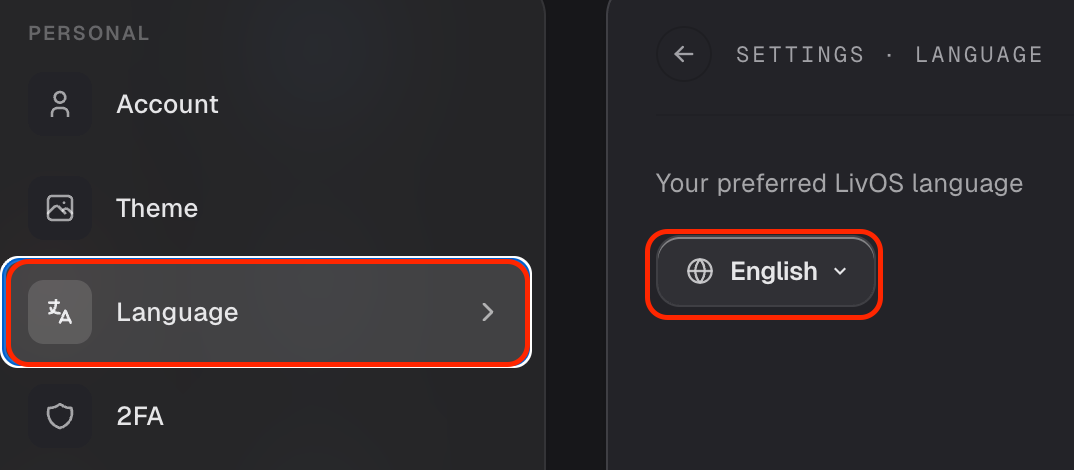Expand the down chevron next to English
The width and height of the screenshot is (1074, 470).
840,271
